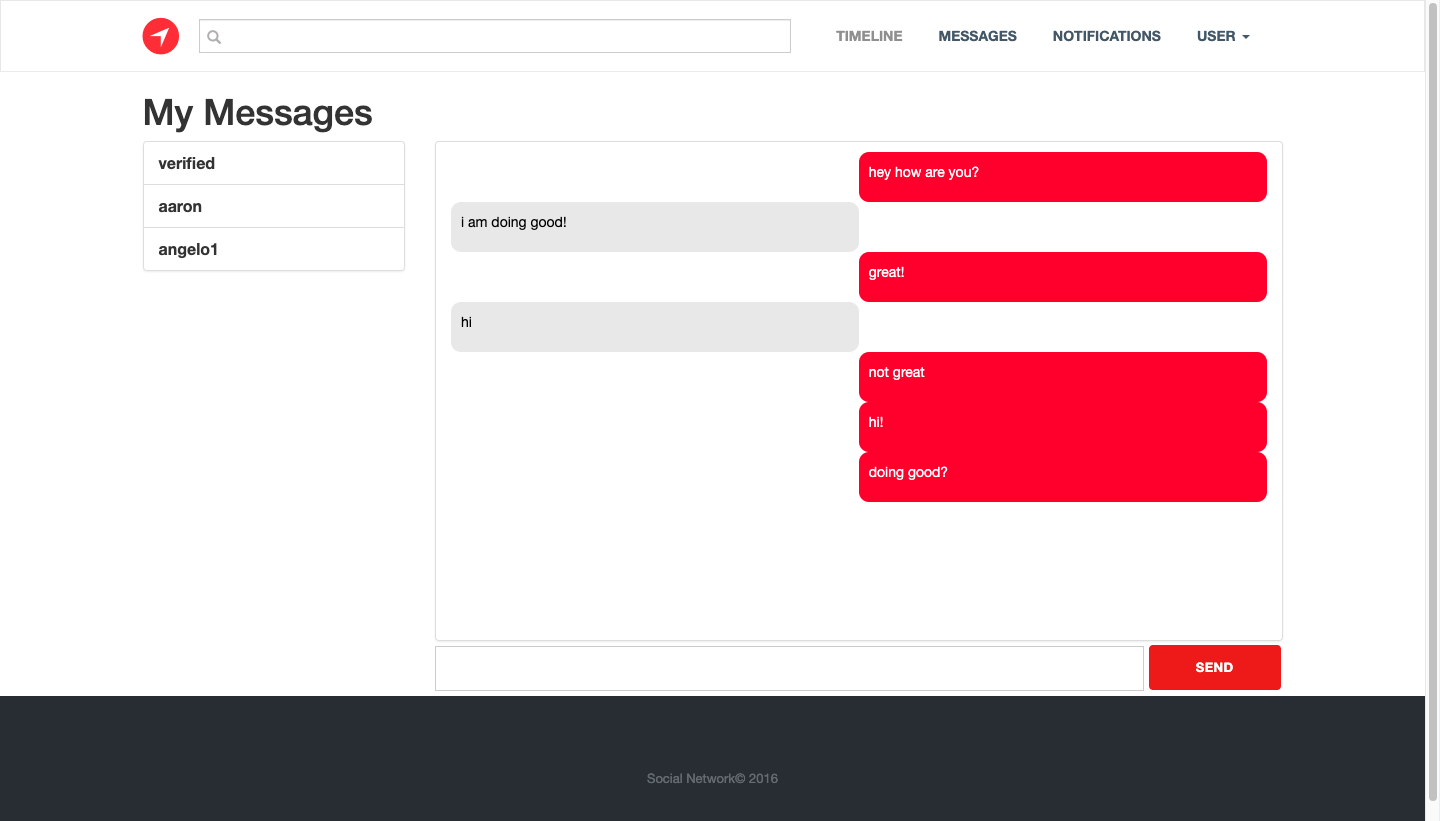Image resolution: width=1440 pixels, height=821 pixels.
Task: Click the 'not great' message bubble
Action: 1063,377
